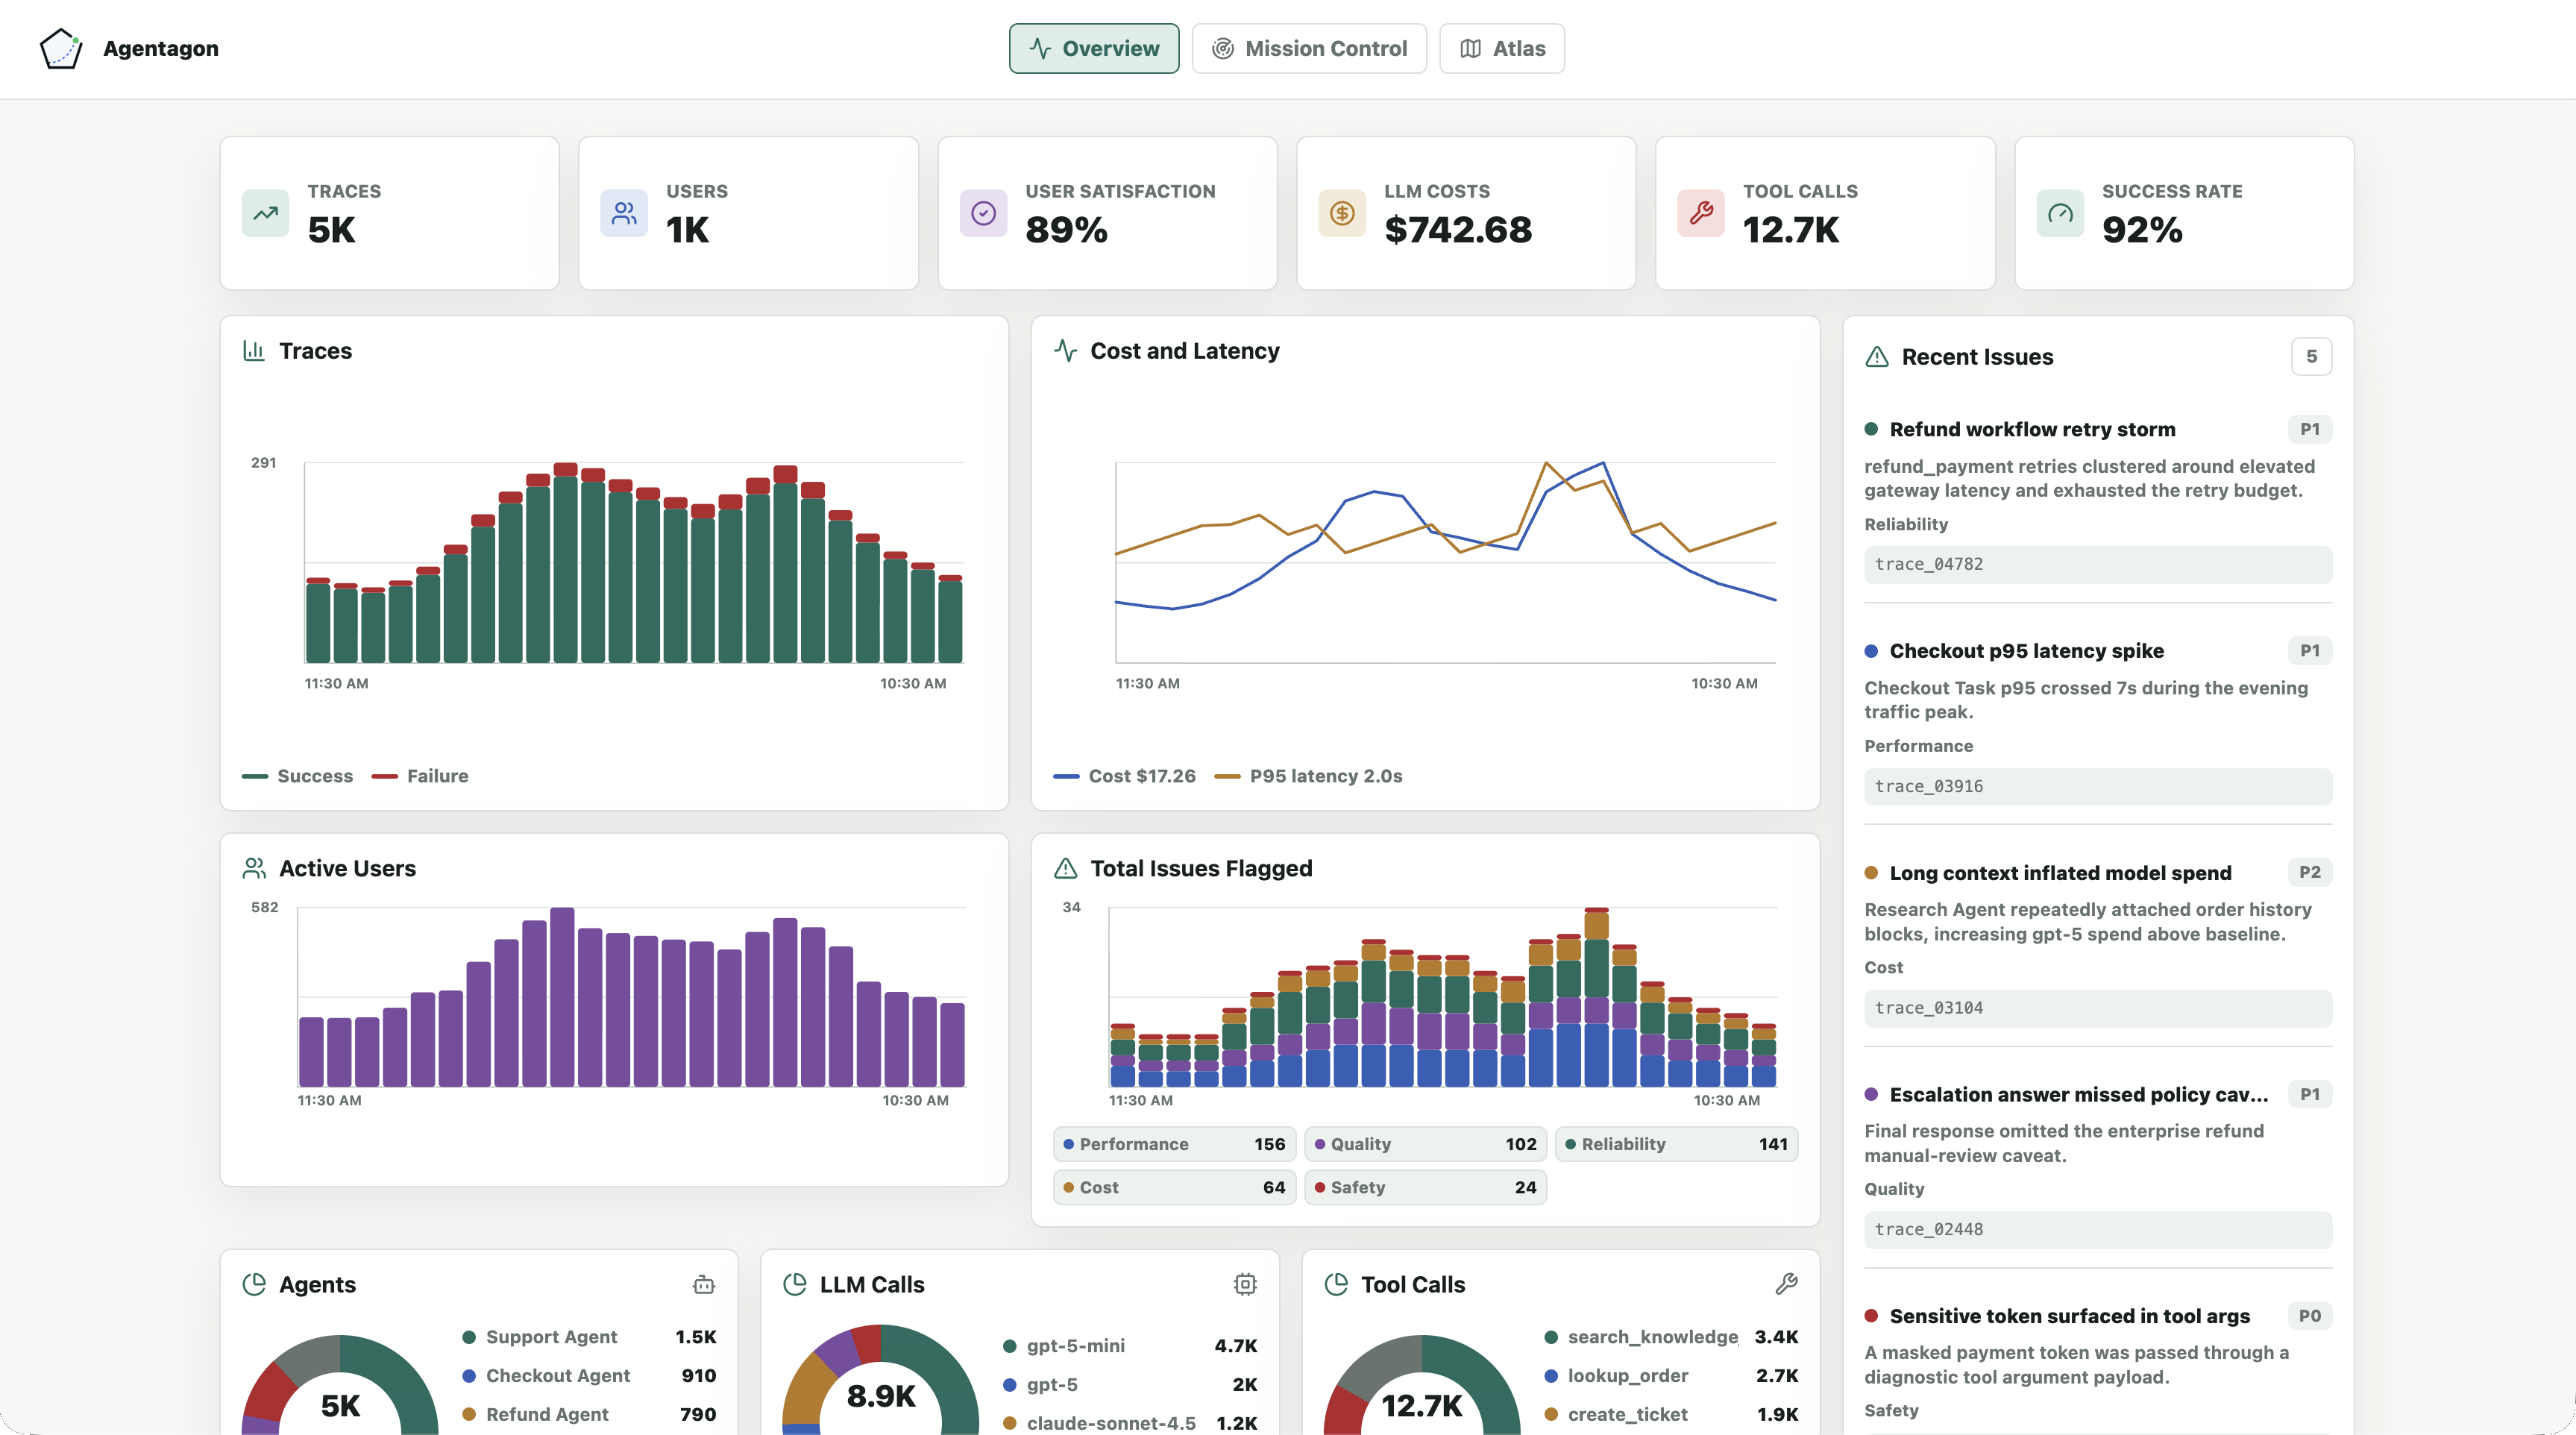Click the search_knowledge row in Tool Calls
2576x1435 pixels.
pos(1671,1337)
